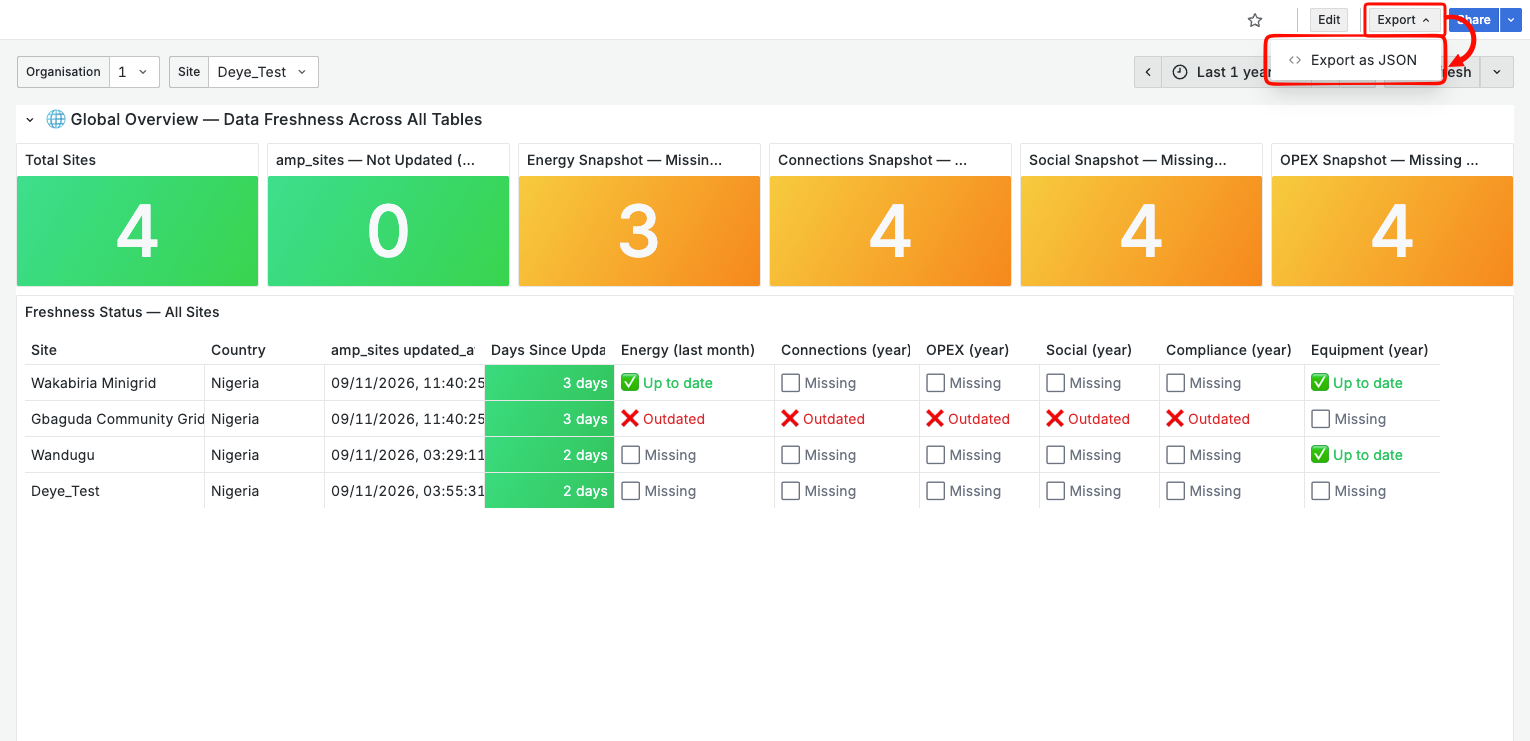Click the blue Share button
Image resolution: width=1530 pixels, height=741 pixels.
point(1475,20)
